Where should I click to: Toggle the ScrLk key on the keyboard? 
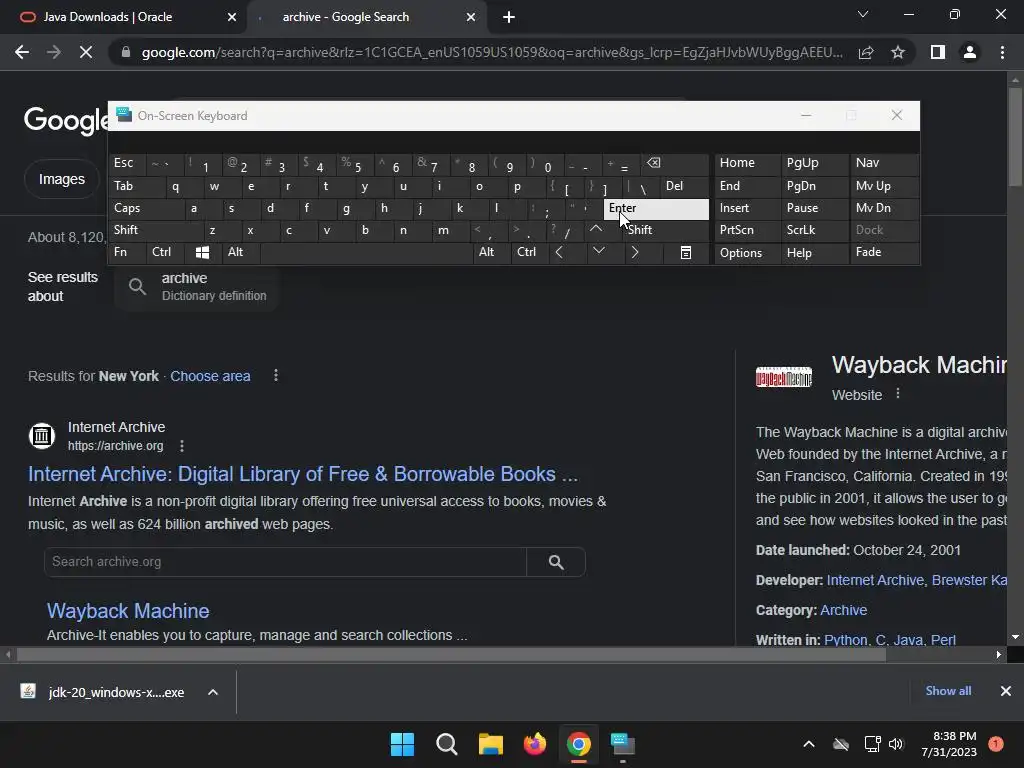(x=815, y=230)
